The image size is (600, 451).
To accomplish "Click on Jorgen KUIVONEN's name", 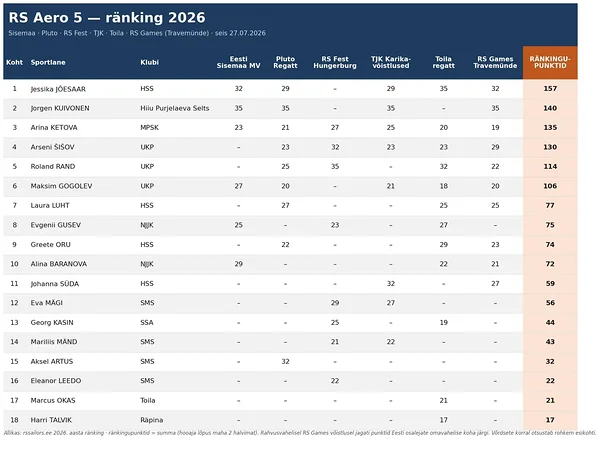I will coord(60,108).
